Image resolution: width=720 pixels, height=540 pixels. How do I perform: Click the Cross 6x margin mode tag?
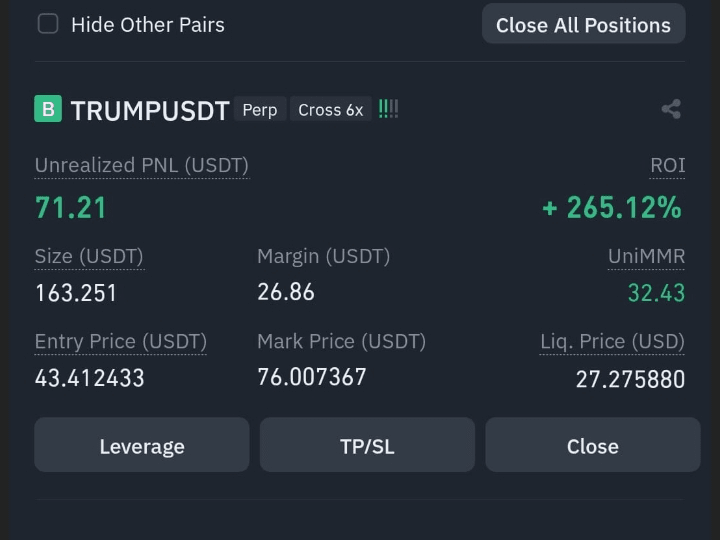(330, 110)
